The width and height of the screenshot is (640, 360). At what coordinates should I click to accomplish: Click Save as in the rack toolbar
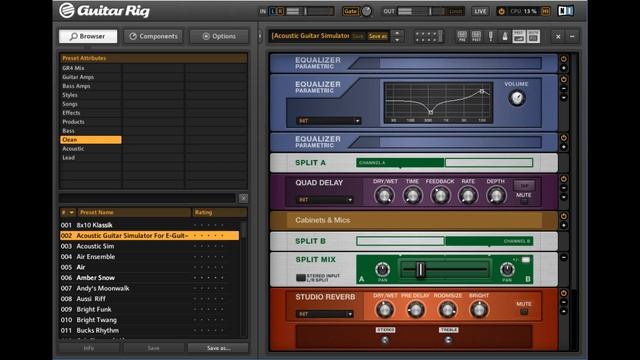[x=378, y=36]
